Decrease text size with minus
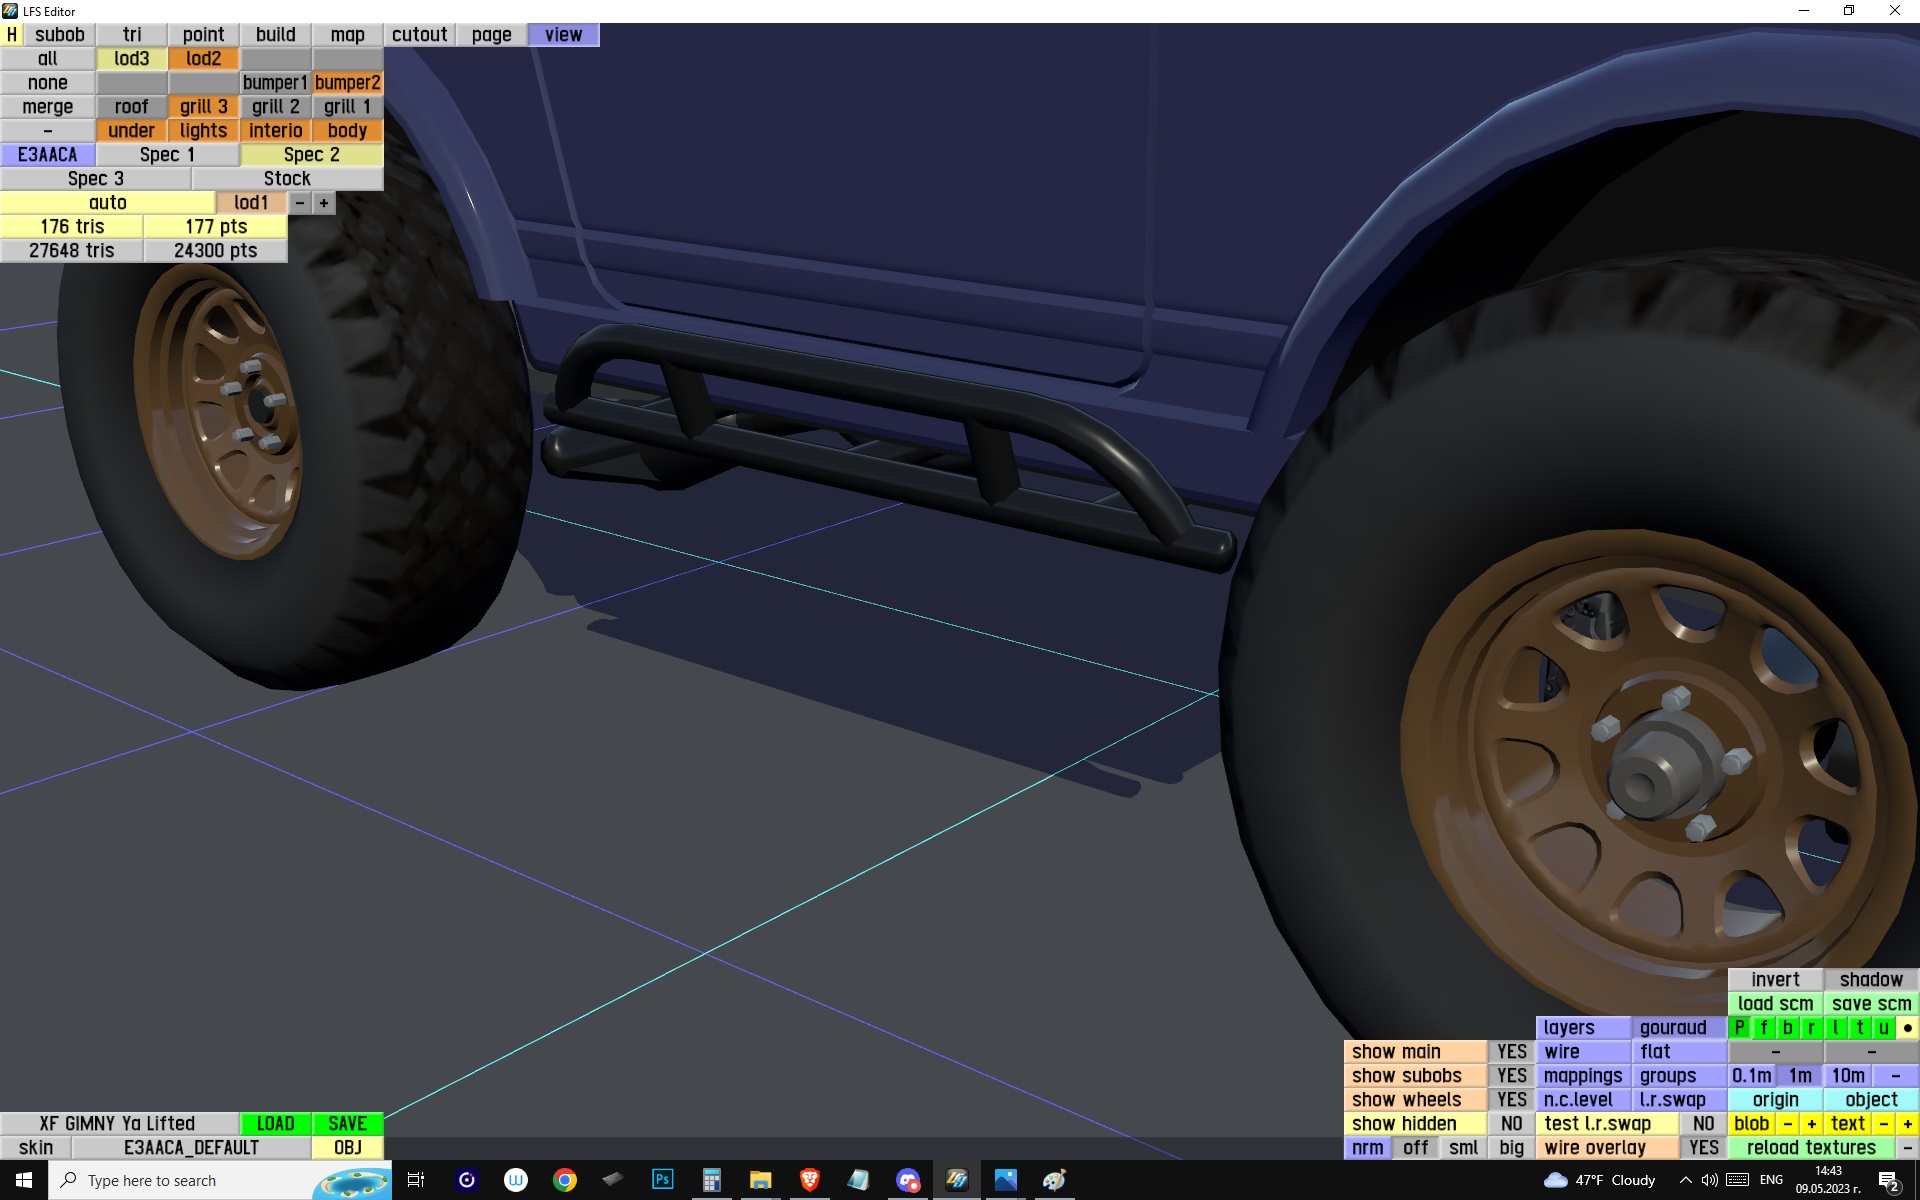 pos(1883,1123)
